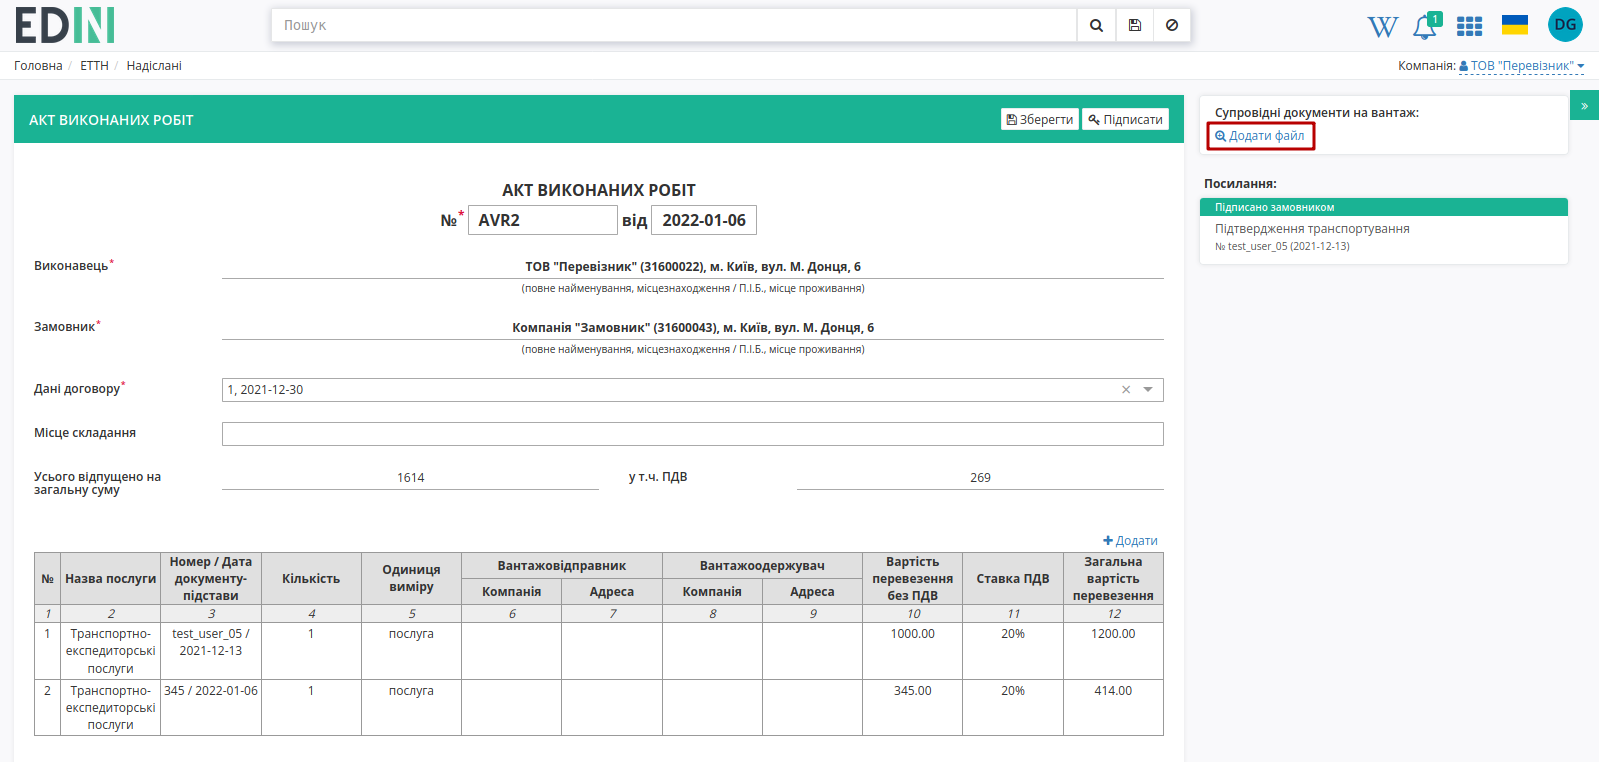Click Вантажоодержувач column header

[762, 566]
